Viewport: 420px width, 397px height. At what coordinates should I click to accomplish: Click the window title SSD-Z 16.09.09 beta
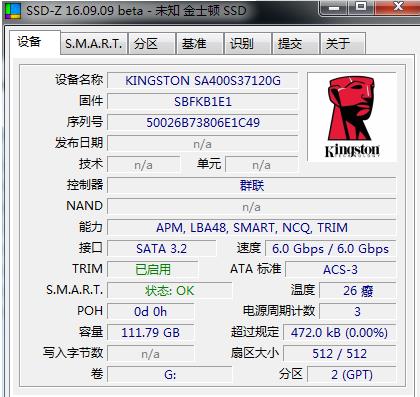point(85,11)
